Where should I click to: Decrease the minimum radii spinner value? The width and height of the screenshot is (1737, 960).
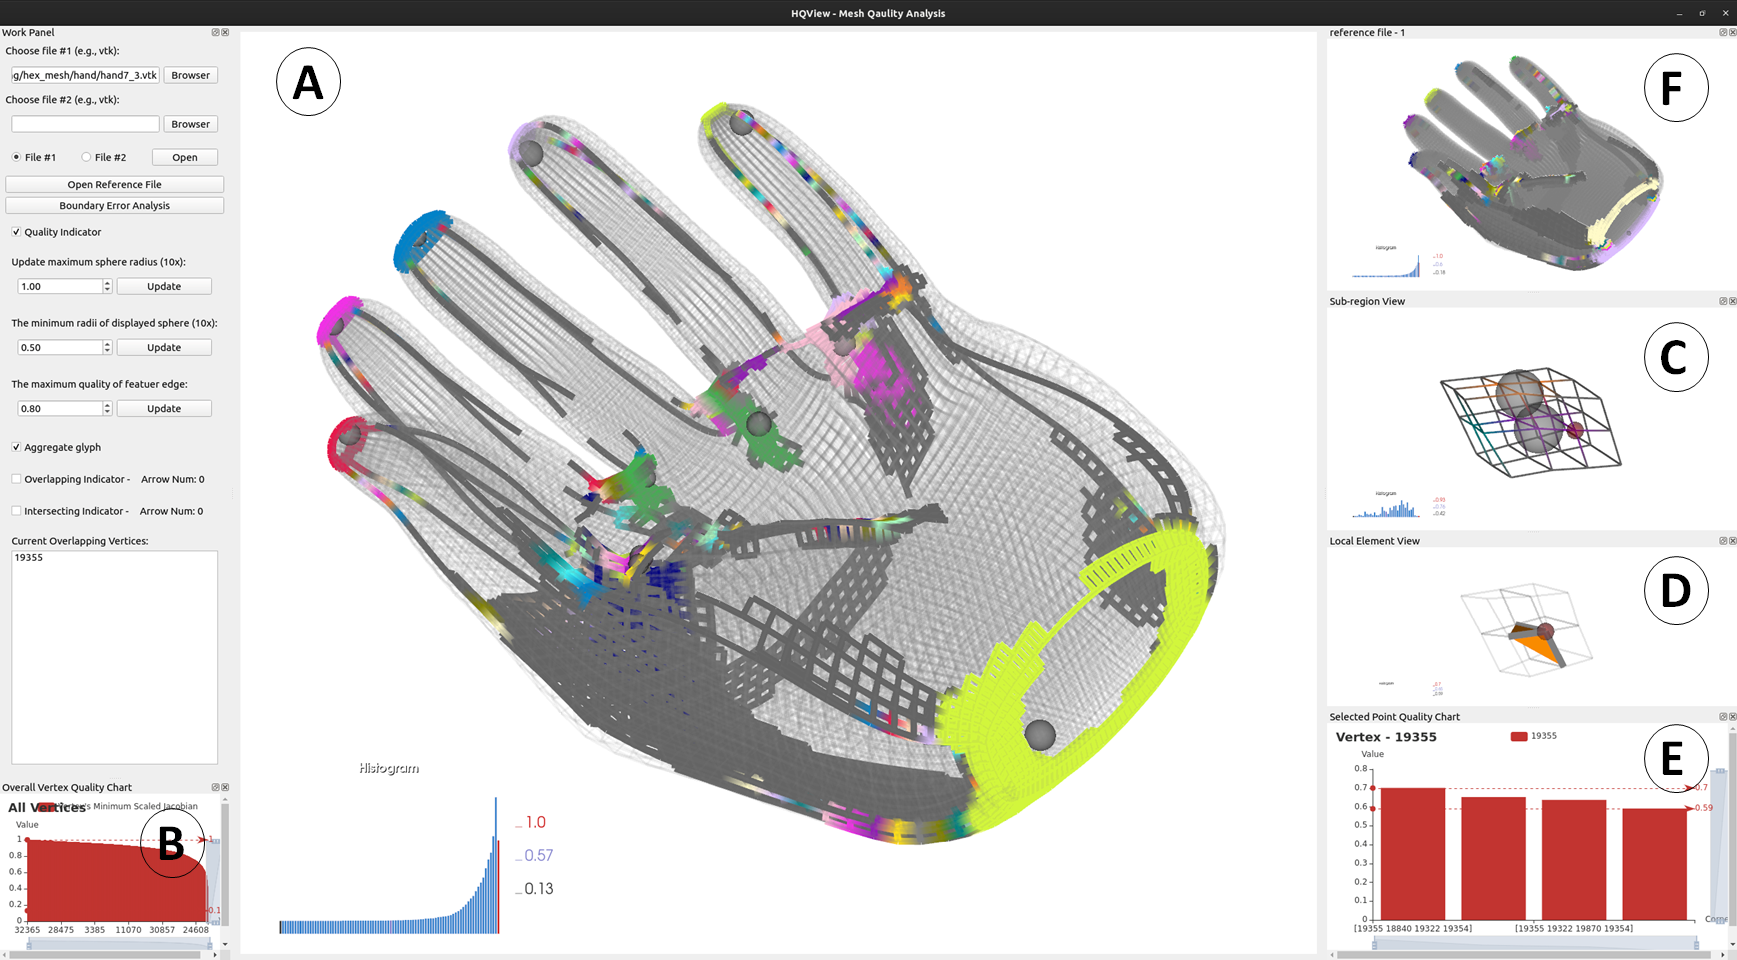pyautogui.click(x=107, y=351)
